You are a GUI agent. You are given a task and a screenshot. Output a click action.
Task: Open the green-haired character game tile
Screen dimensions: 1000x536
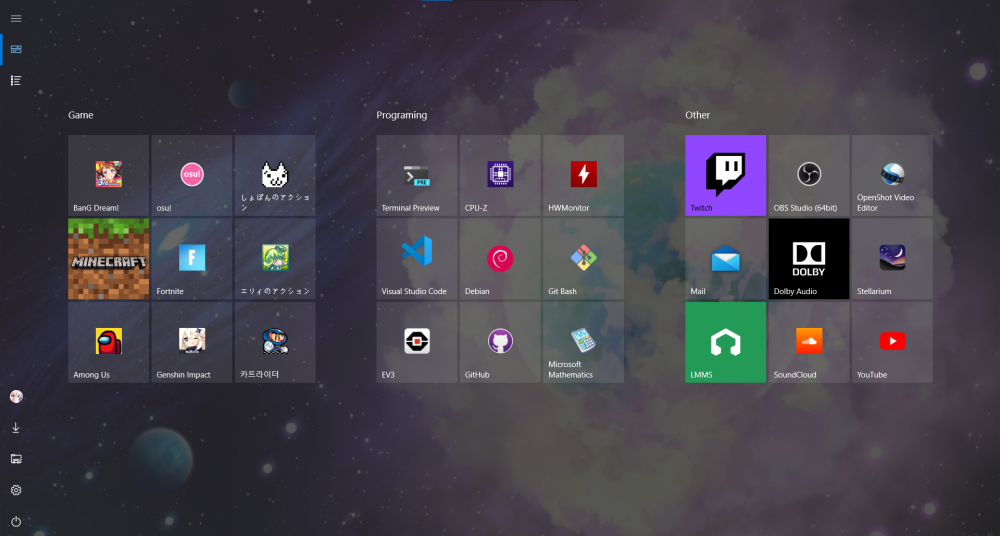275,258
